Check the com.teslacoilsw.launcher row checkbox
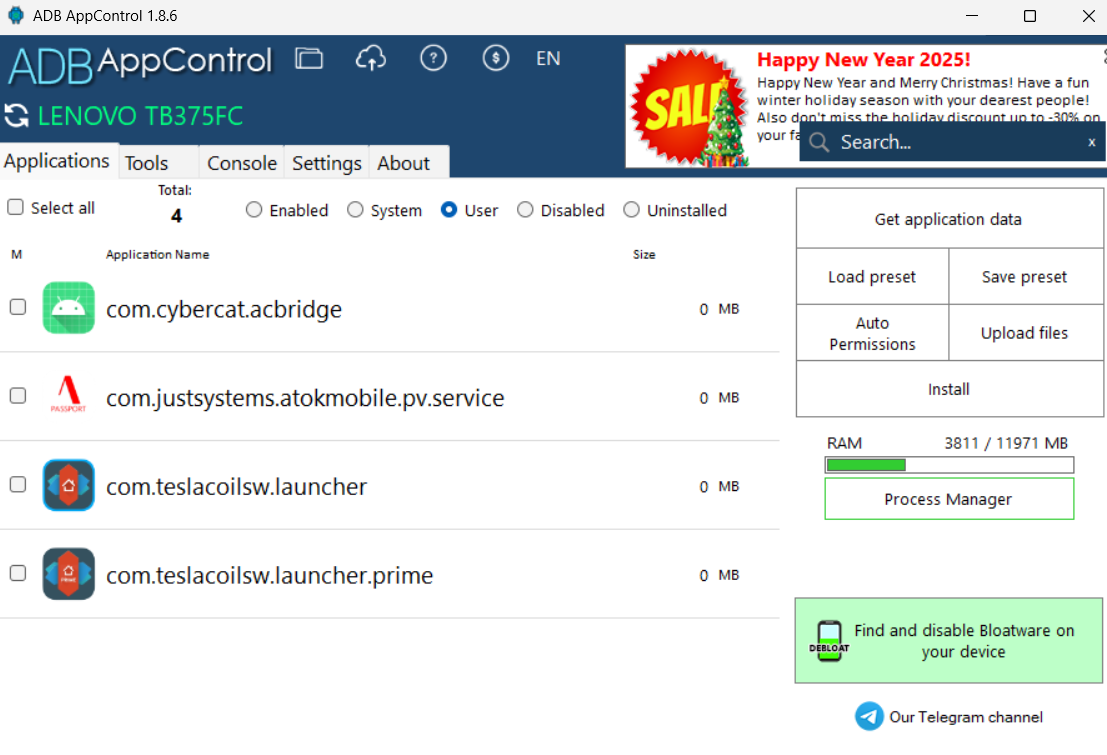Image resolution: width=1107 pixels, height=755 pixels. [18, 484]
